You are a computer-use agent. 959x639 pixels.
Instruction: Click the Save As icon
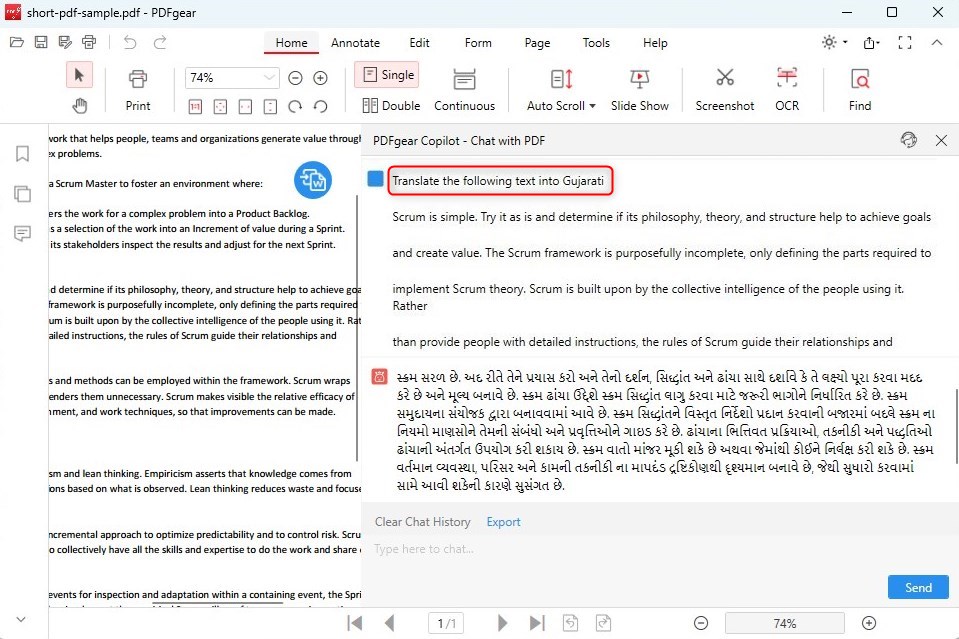point(65,42)
